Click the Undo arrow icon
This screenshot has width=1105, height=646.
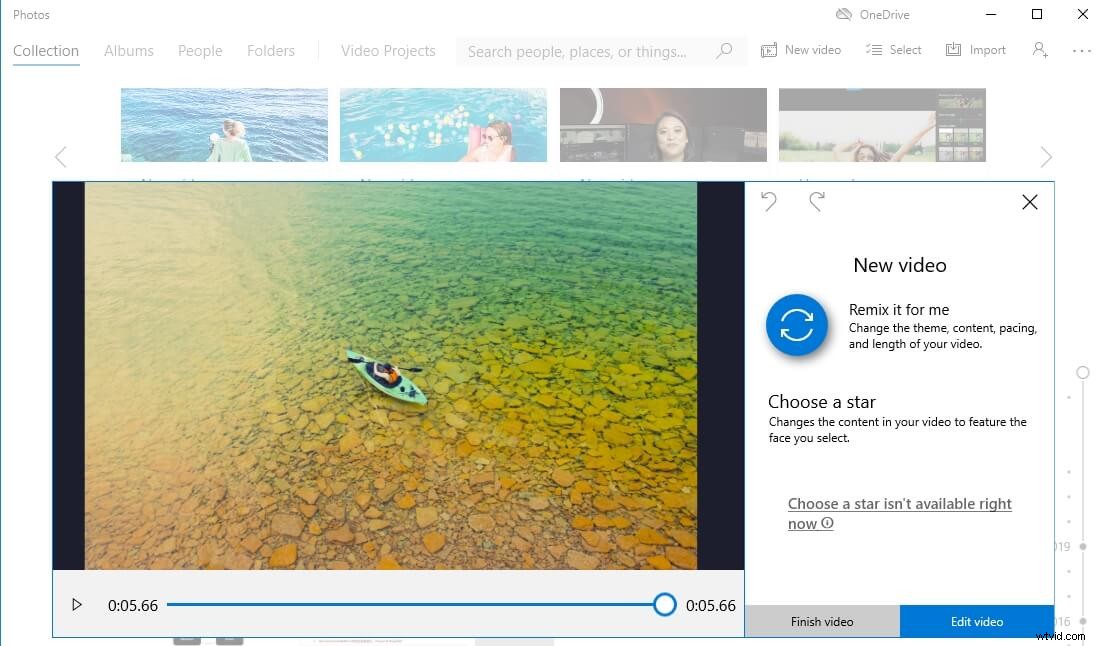click(769, 201)
